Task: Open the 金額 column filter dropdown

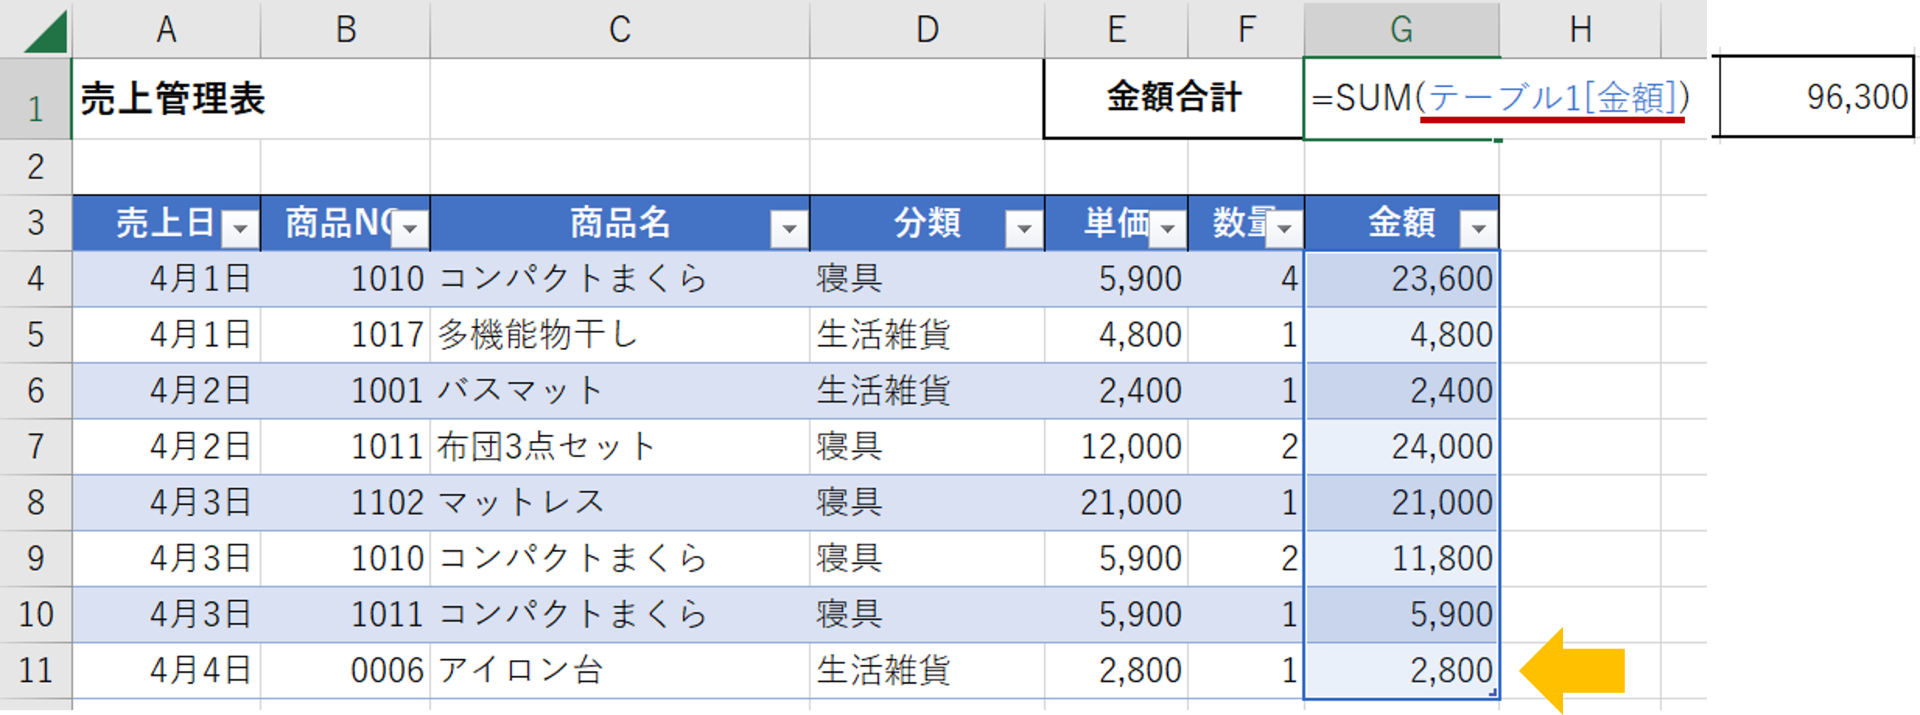Action: click(x=1478, y=229)
